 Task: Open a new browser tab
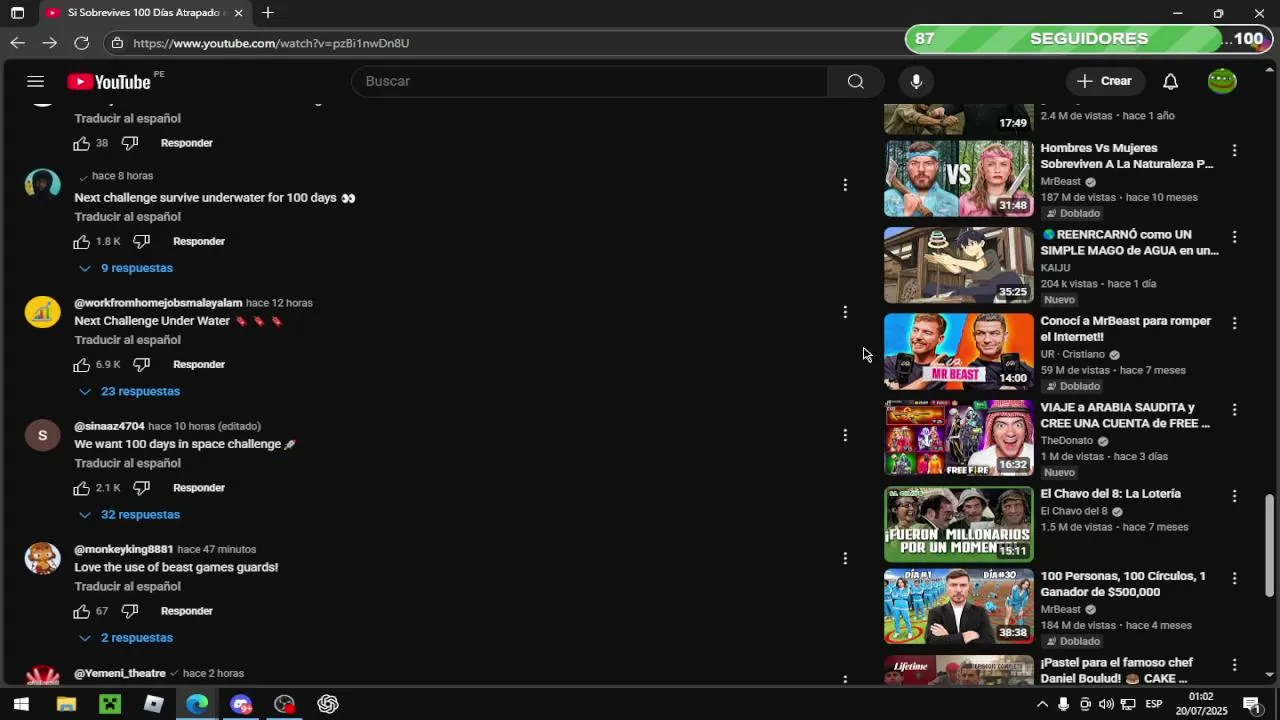click(268, 13)
